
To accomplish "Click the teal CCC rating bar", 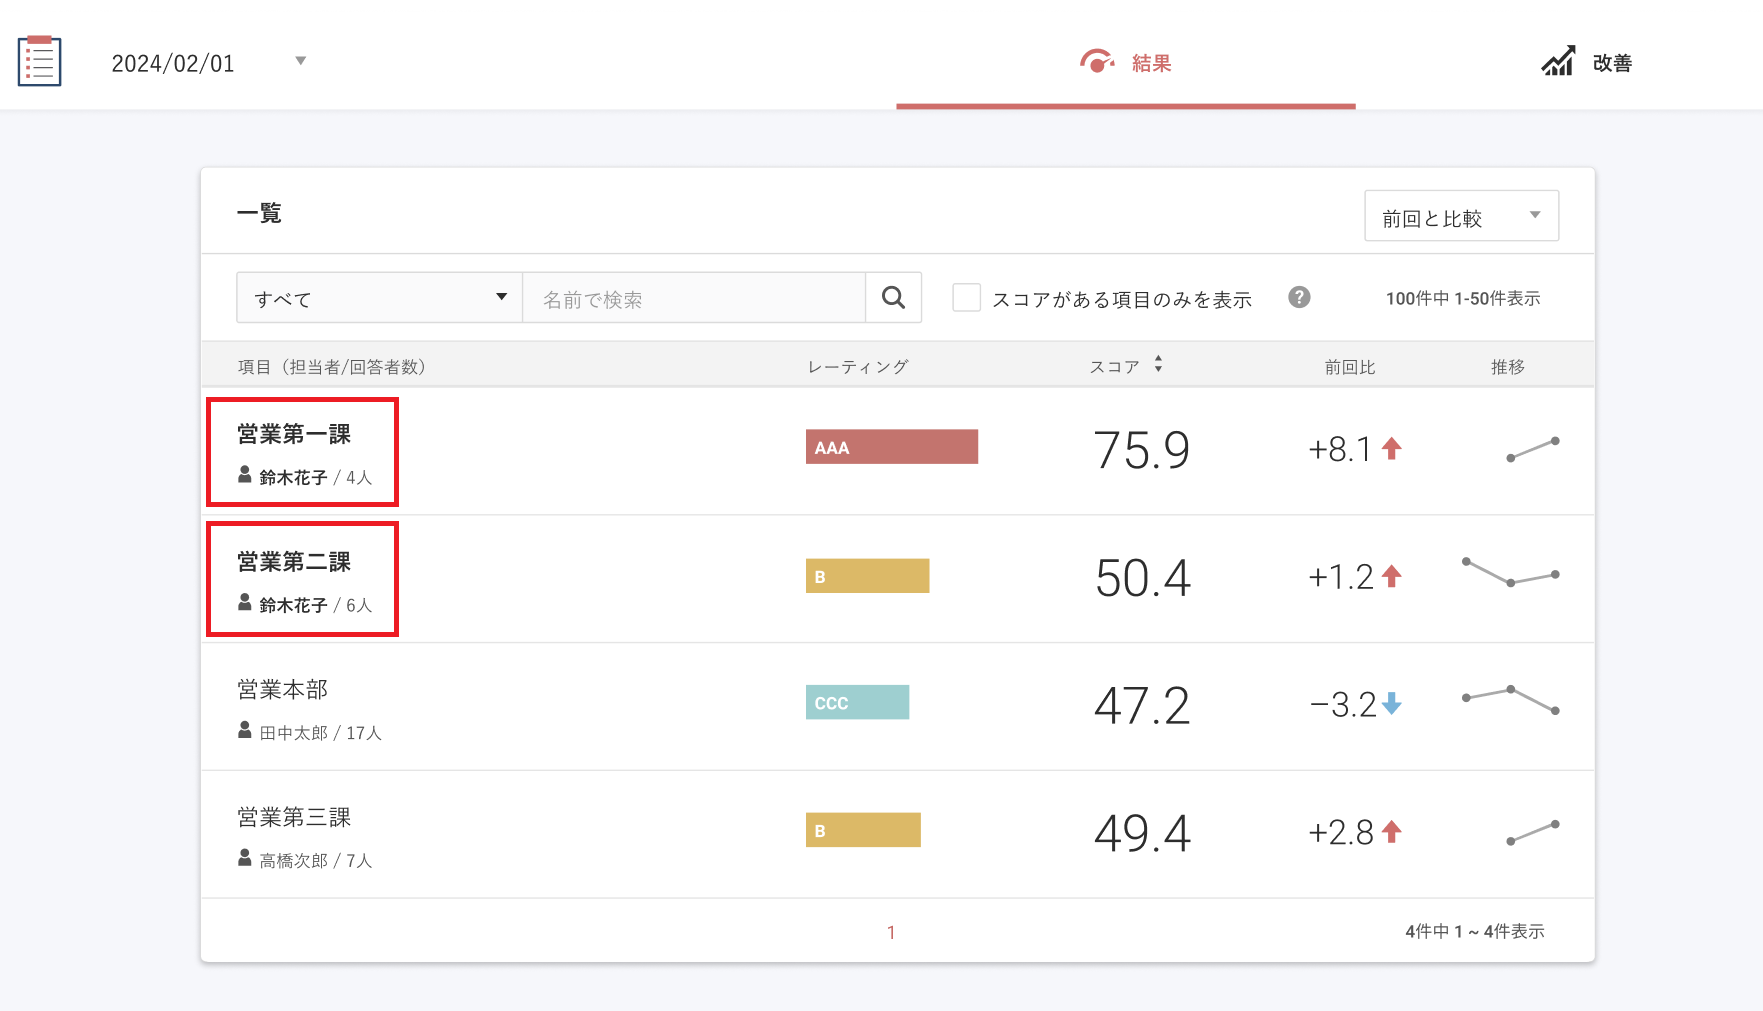I will pyautogui.click(x=857, y=703).
